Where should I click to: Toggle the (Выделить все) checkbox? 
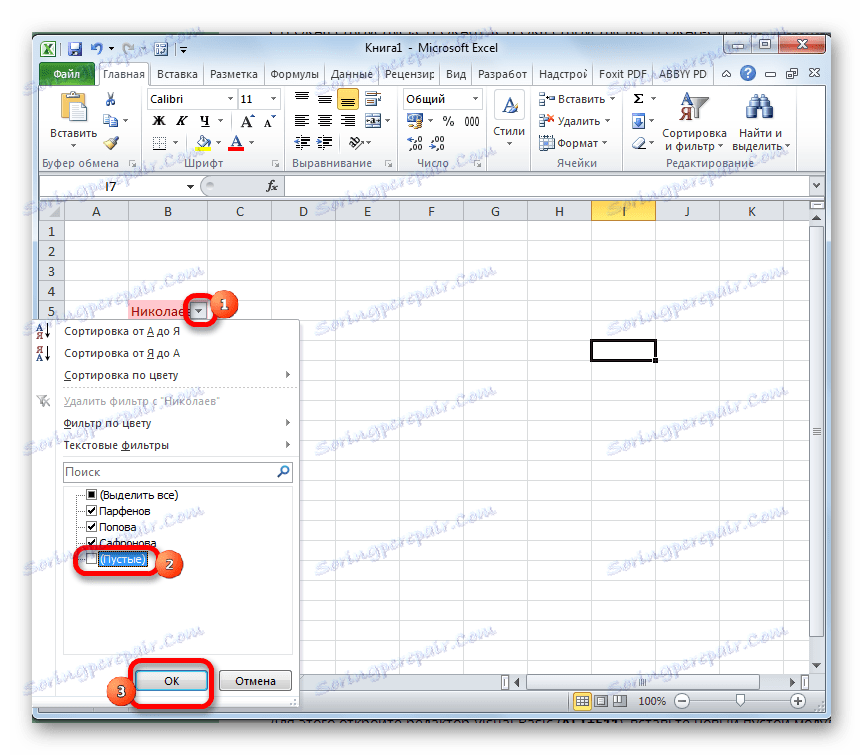click(92, 495)
